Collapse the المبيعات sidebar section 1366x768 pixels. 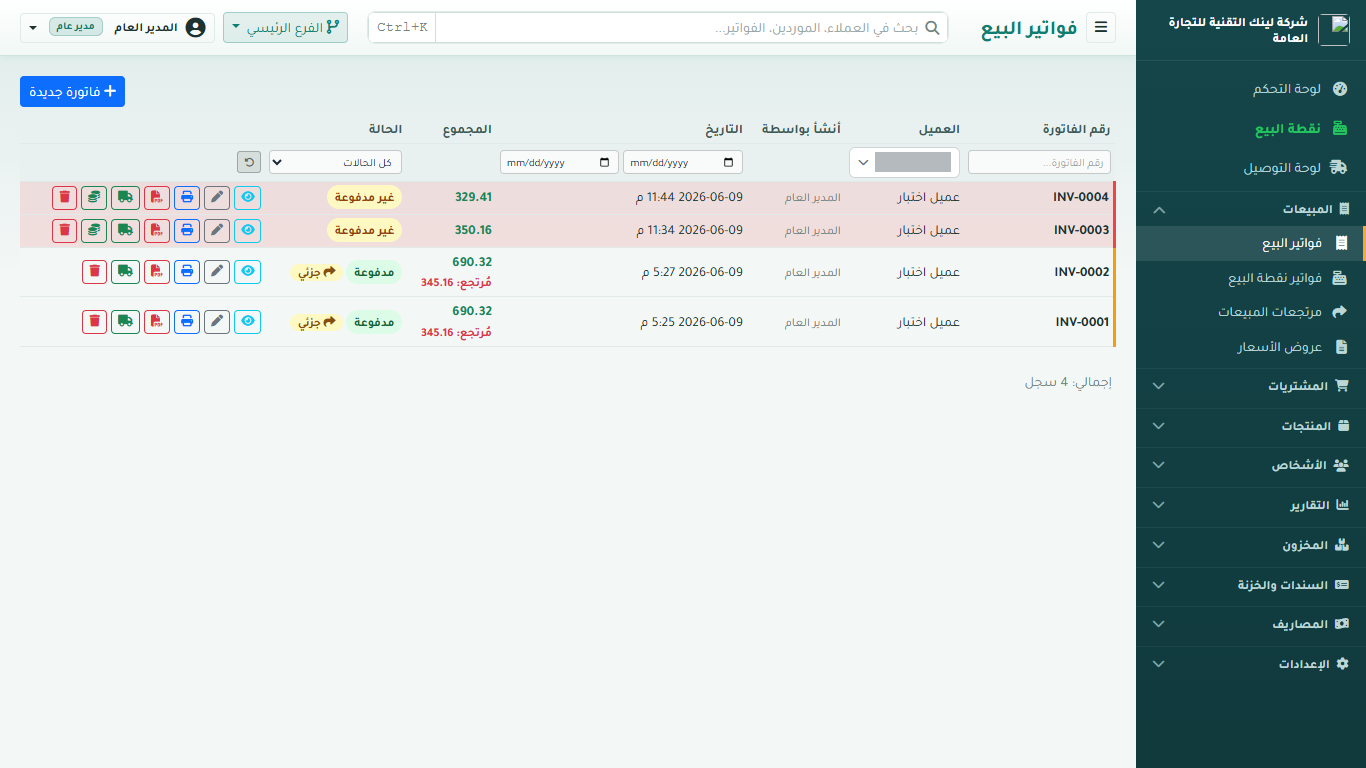1251,209
